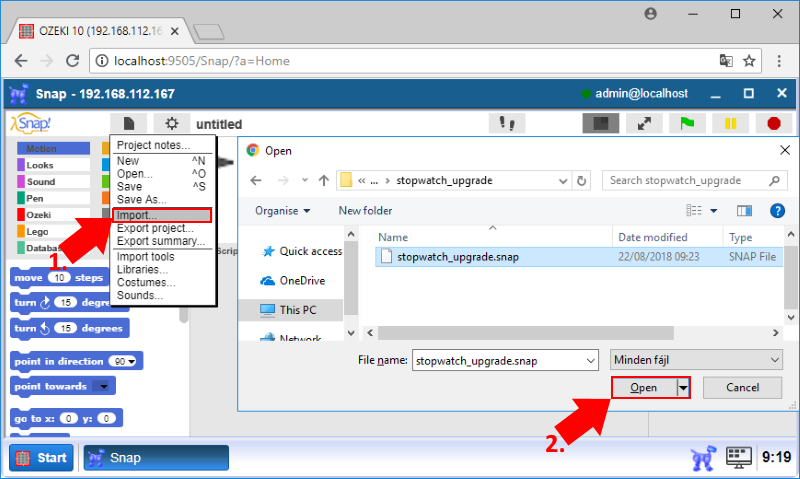Show the preview pane

[x=744, y=211]
